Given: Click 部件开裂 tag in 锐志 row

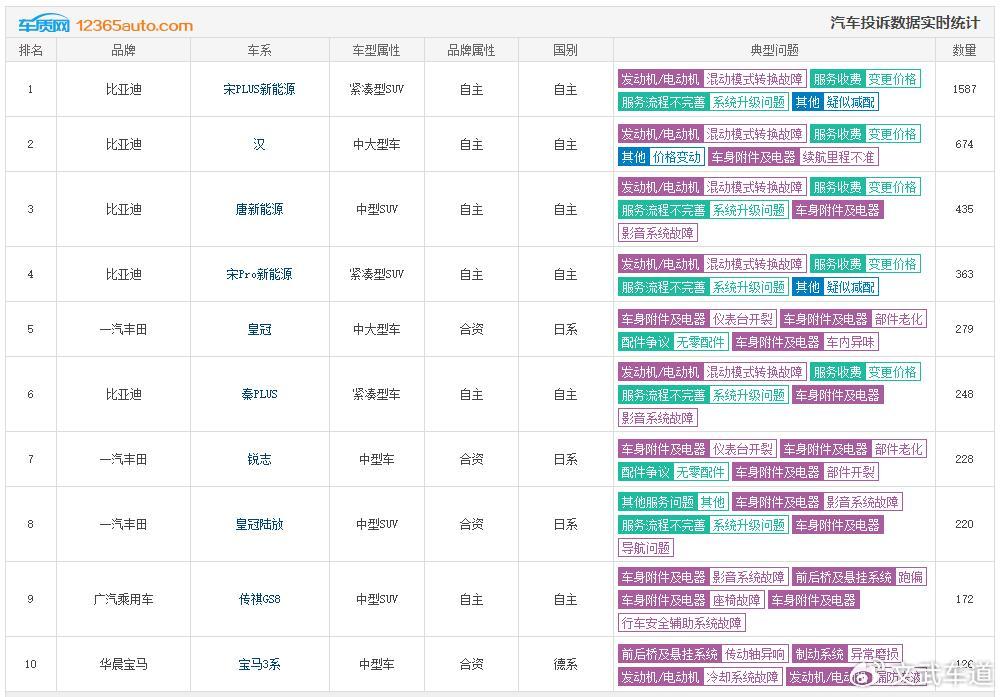Looking at the screenshot, I should 850,472.
